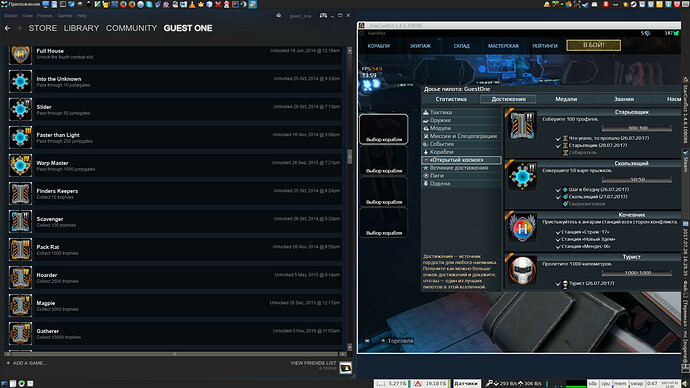Click the Slider achievement icon in Steam
The width and height of the screenshot is (690, 388).
pos(20,110)
